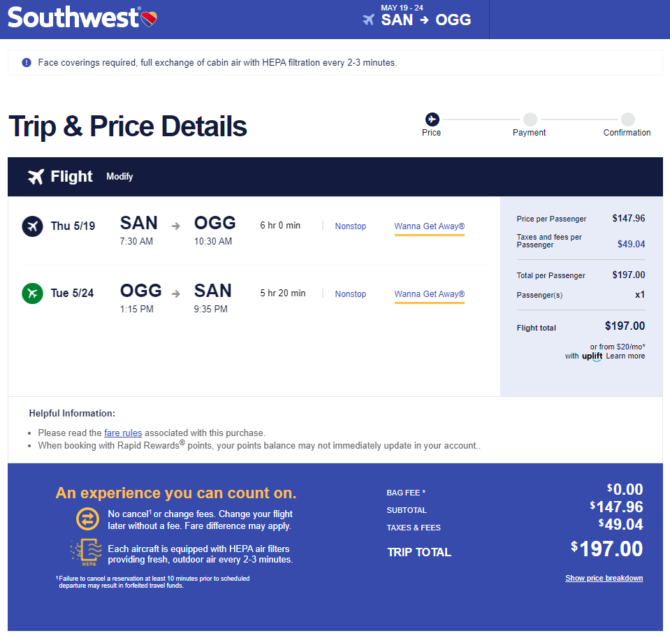This screenshot has height=638, width=670.
Task: Click the dark departing flight icon for Thu 5/19
Action: point(32,226)
